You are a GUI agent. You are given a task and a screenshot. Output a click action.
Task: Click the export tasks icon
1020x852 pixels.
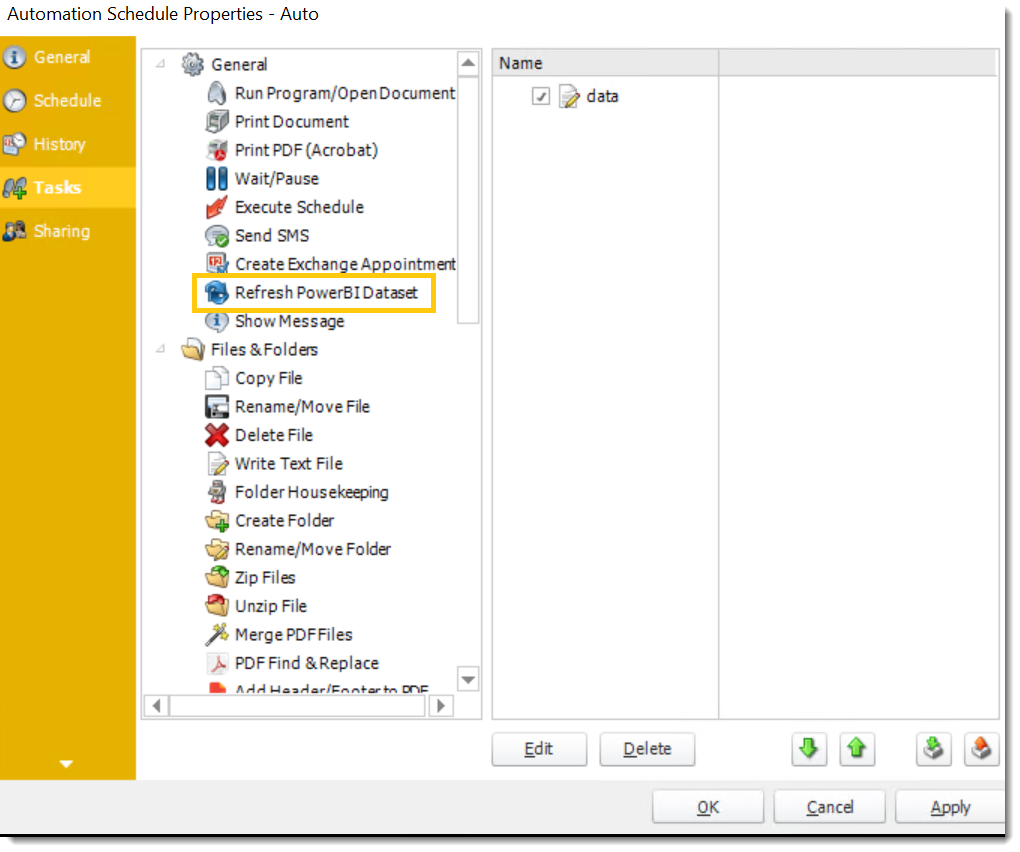point(981,748)
